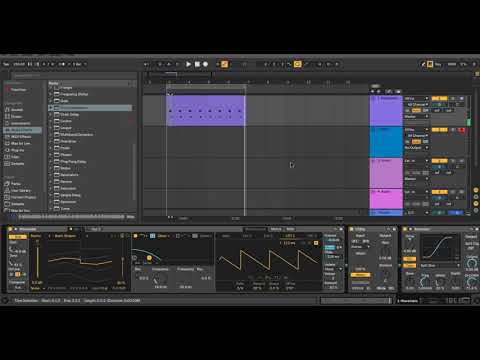Switch to LFO 1 tab in Wavetable

pos(289,236)
